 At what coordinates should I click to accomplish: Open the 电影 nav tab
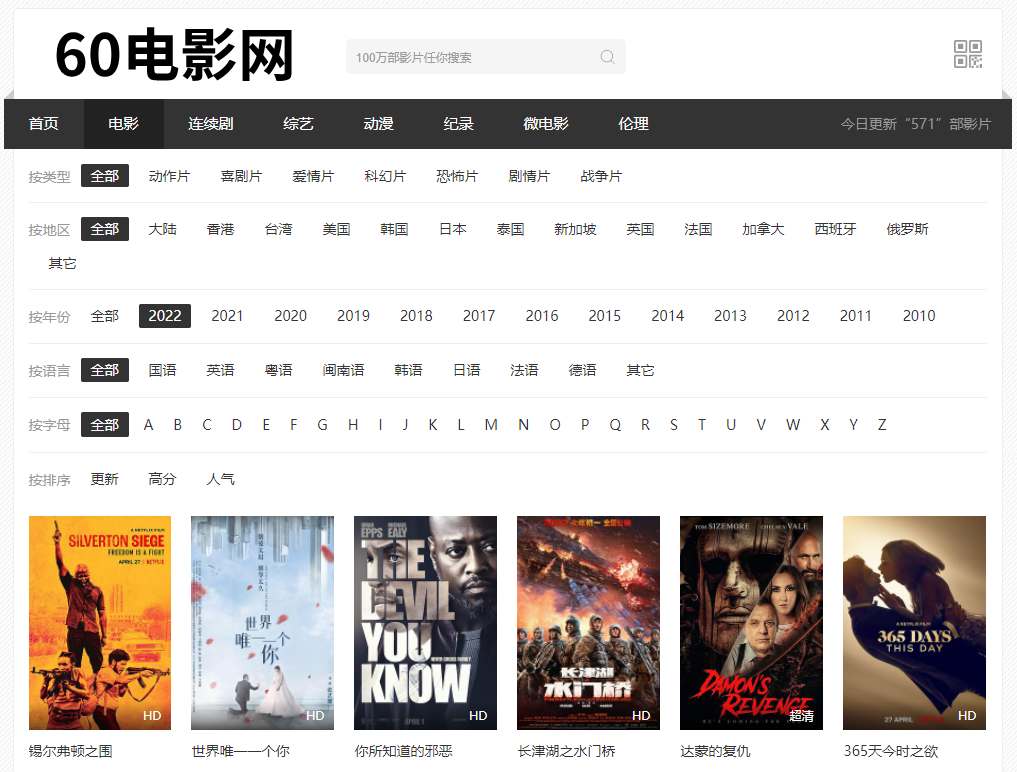point(123,124)
